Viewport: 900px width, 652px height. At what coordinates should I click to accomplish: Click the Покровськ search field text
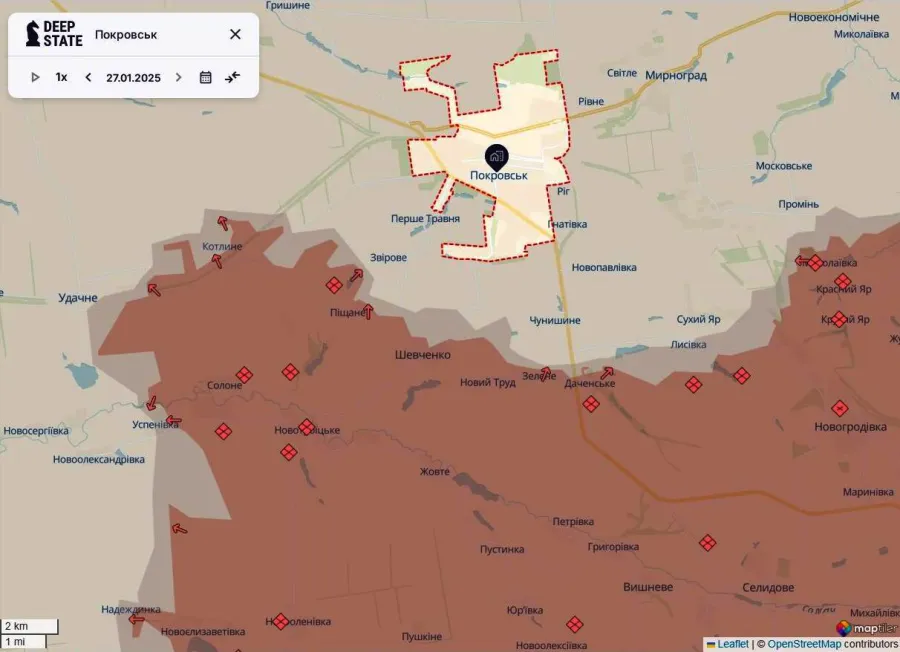tap(126, 35)
